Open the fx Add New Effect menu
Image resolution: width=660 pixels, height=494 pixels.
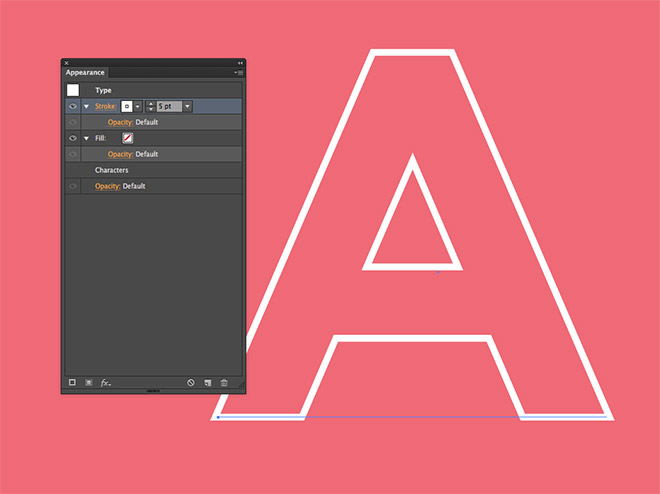coord(105,382)
